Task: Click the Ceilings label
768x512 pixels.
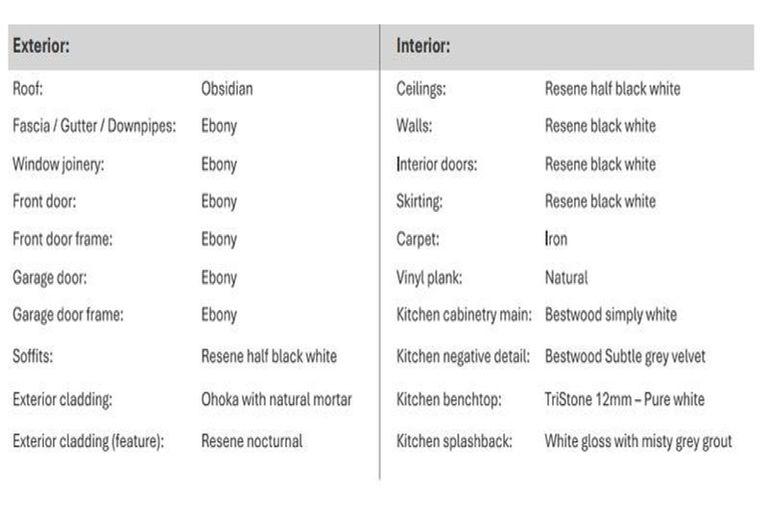Action: [x=421, y=89]
